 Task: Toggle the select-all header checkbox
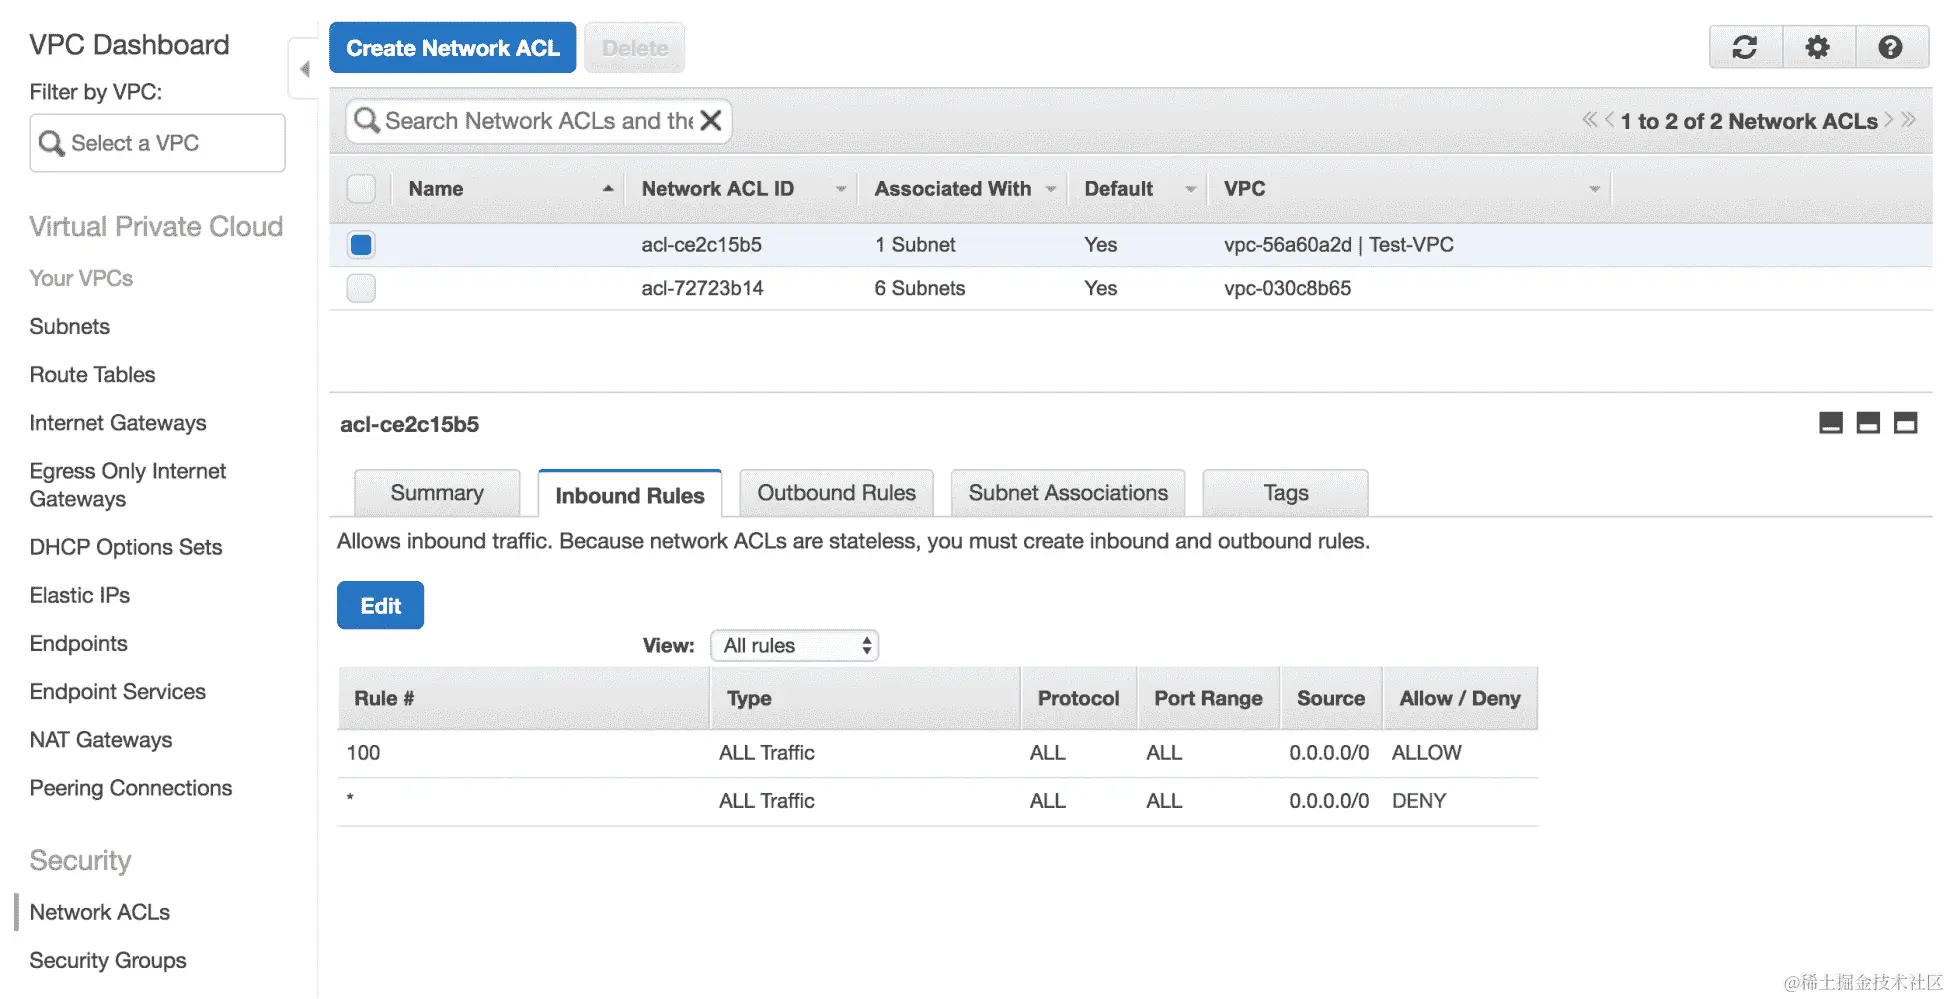click(x=361, y=189)
